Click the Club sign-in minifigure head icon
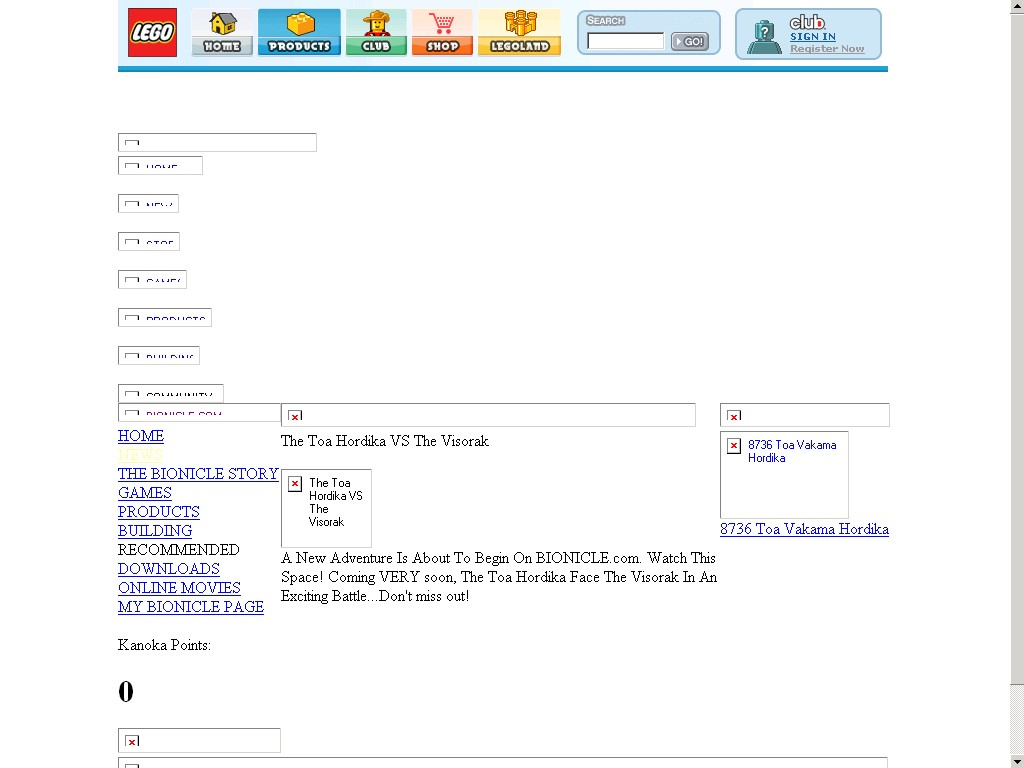1024x768 pixels. (765, 33)
